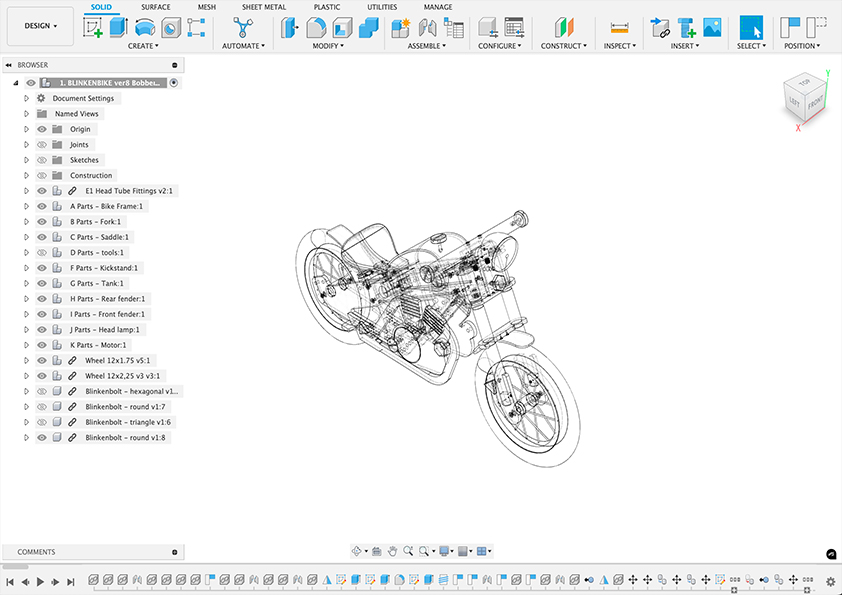
Task: Click the Insert McMaster-Carr Component icon
Action: [x=686, y=27]
